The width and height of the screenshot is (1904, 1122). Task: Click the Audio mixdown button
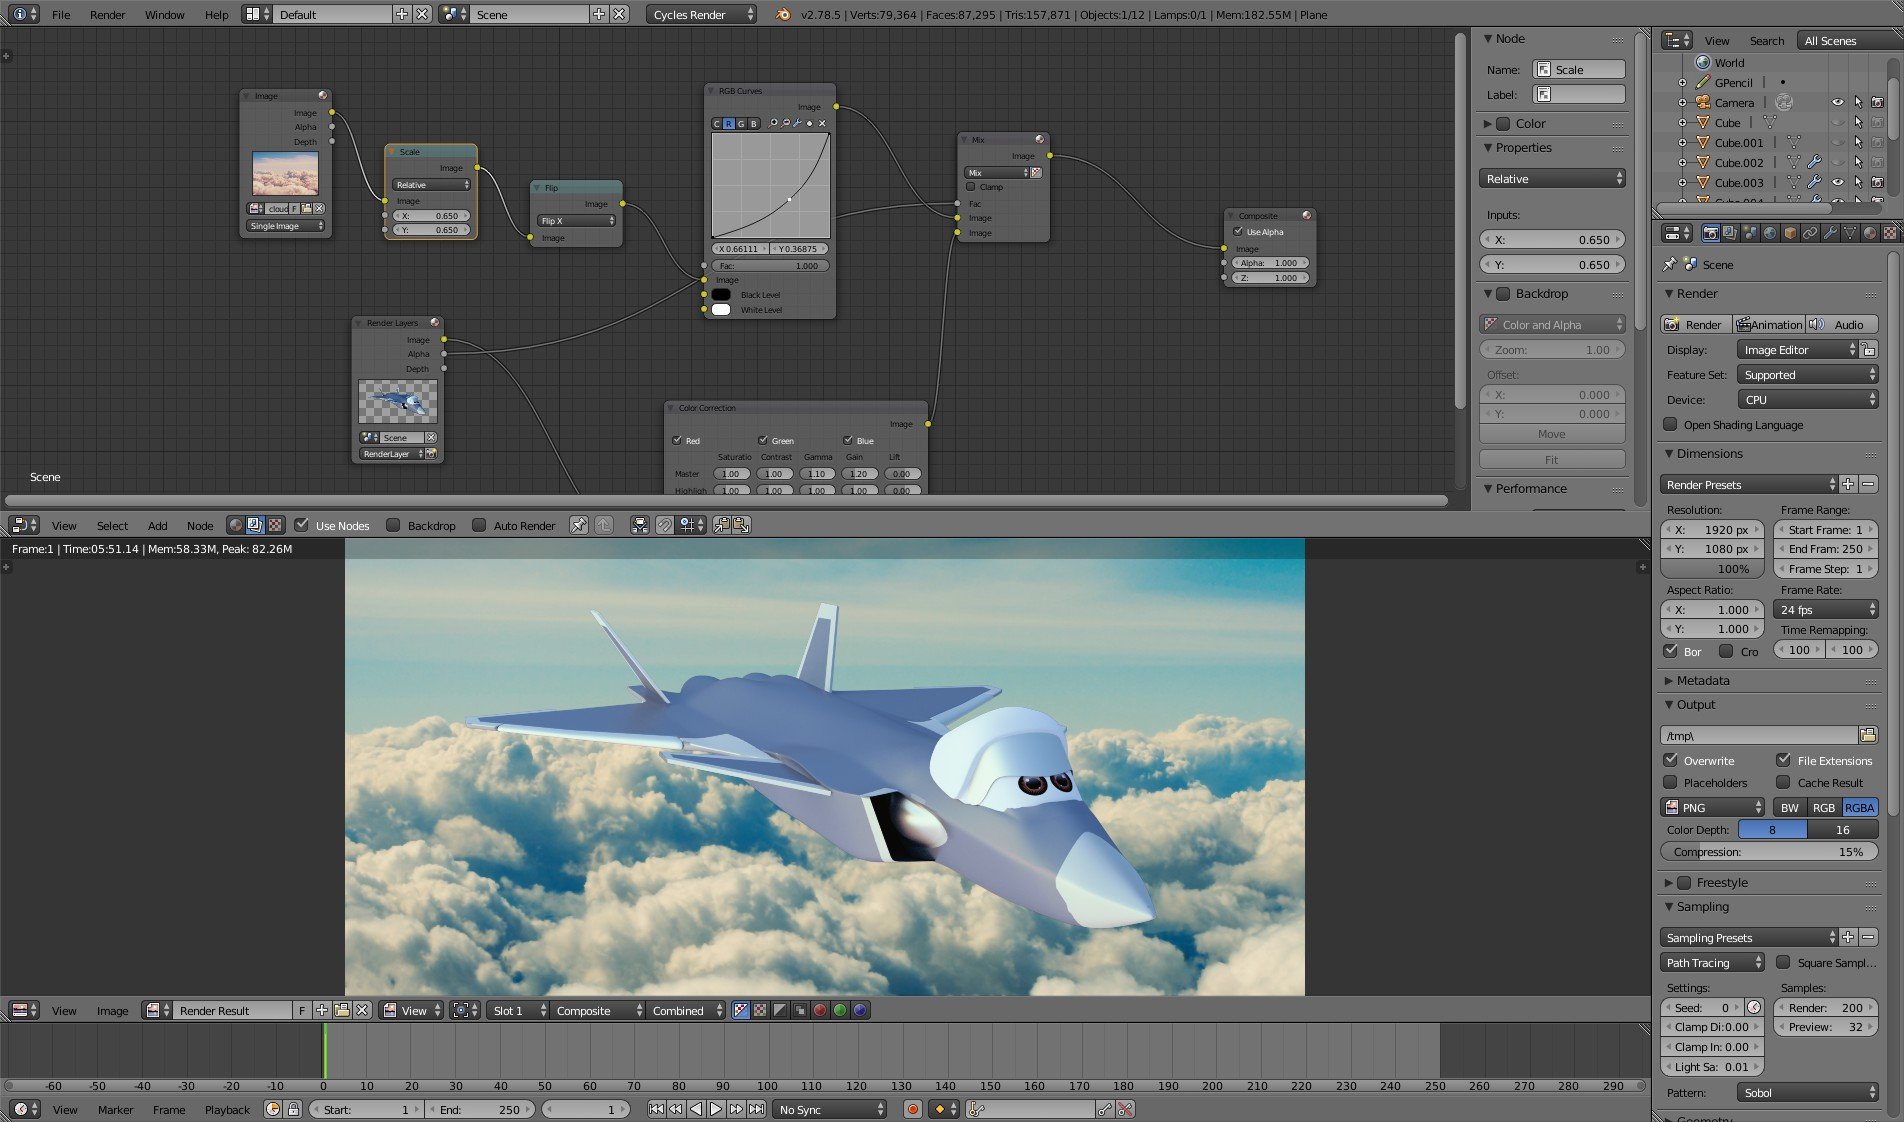(1841, 324)
